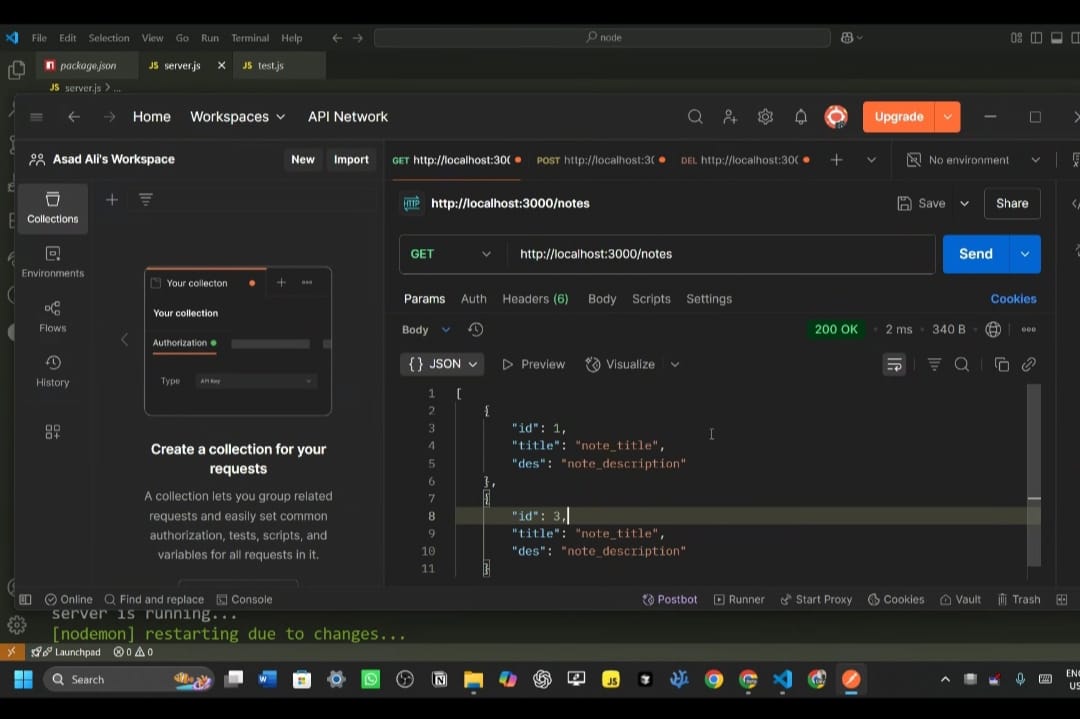
Task: Go back with Postman back arrow
Action: pos(74,117)
